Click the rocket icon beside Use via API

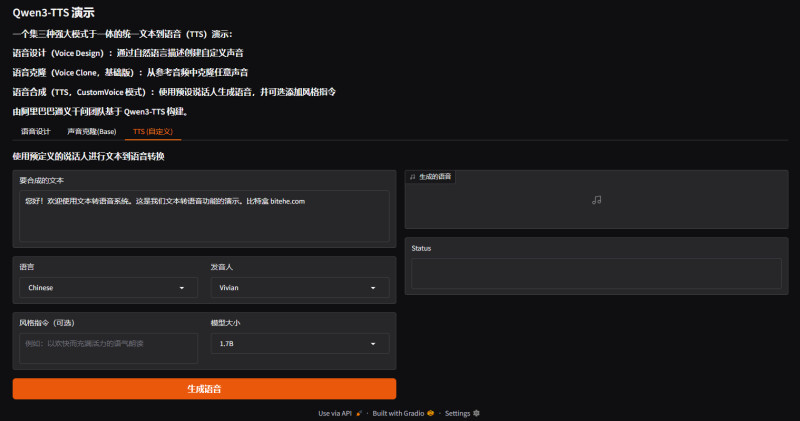pyautogui.click(x=359, y=413)
